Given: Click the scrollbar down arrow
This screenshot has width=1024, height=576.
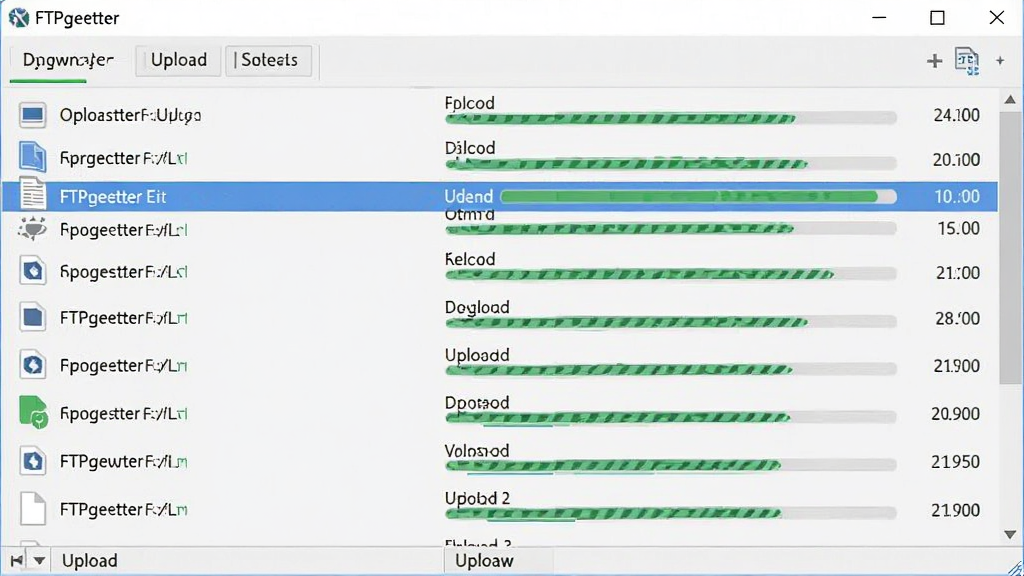Looking at the screenshot, I should (1010, 535).
